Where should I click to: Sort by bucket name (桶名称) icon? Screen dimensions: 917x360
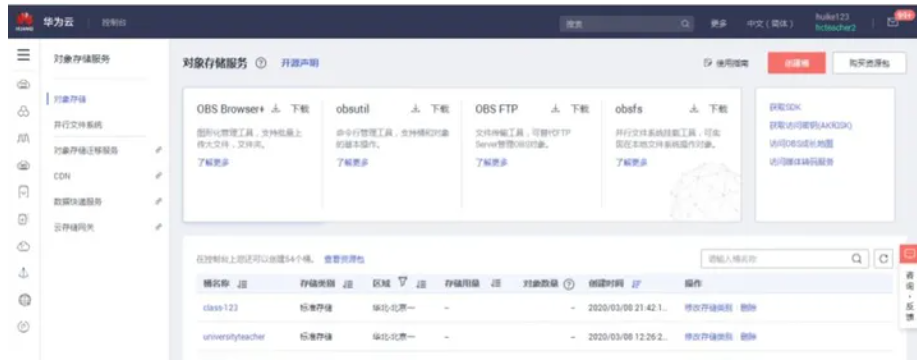tap(242, 284)
